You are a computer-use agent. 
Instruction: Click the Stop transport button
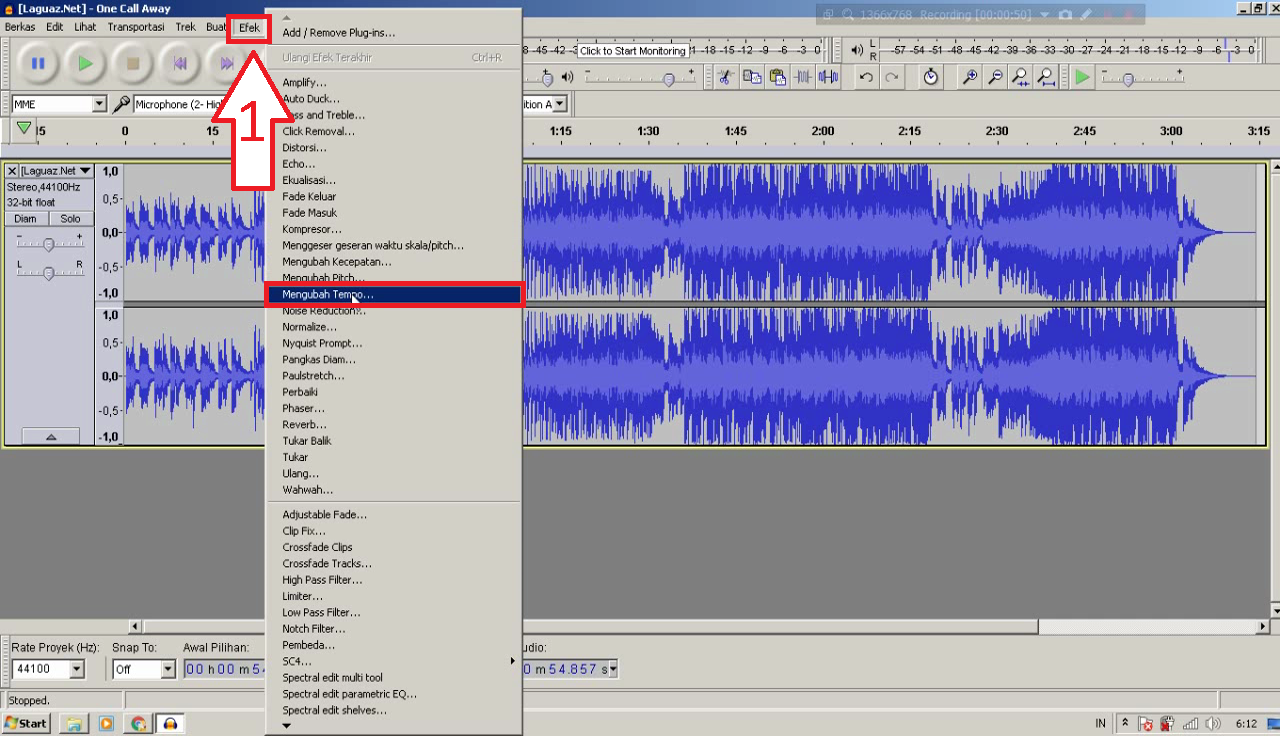coord(133,64)
